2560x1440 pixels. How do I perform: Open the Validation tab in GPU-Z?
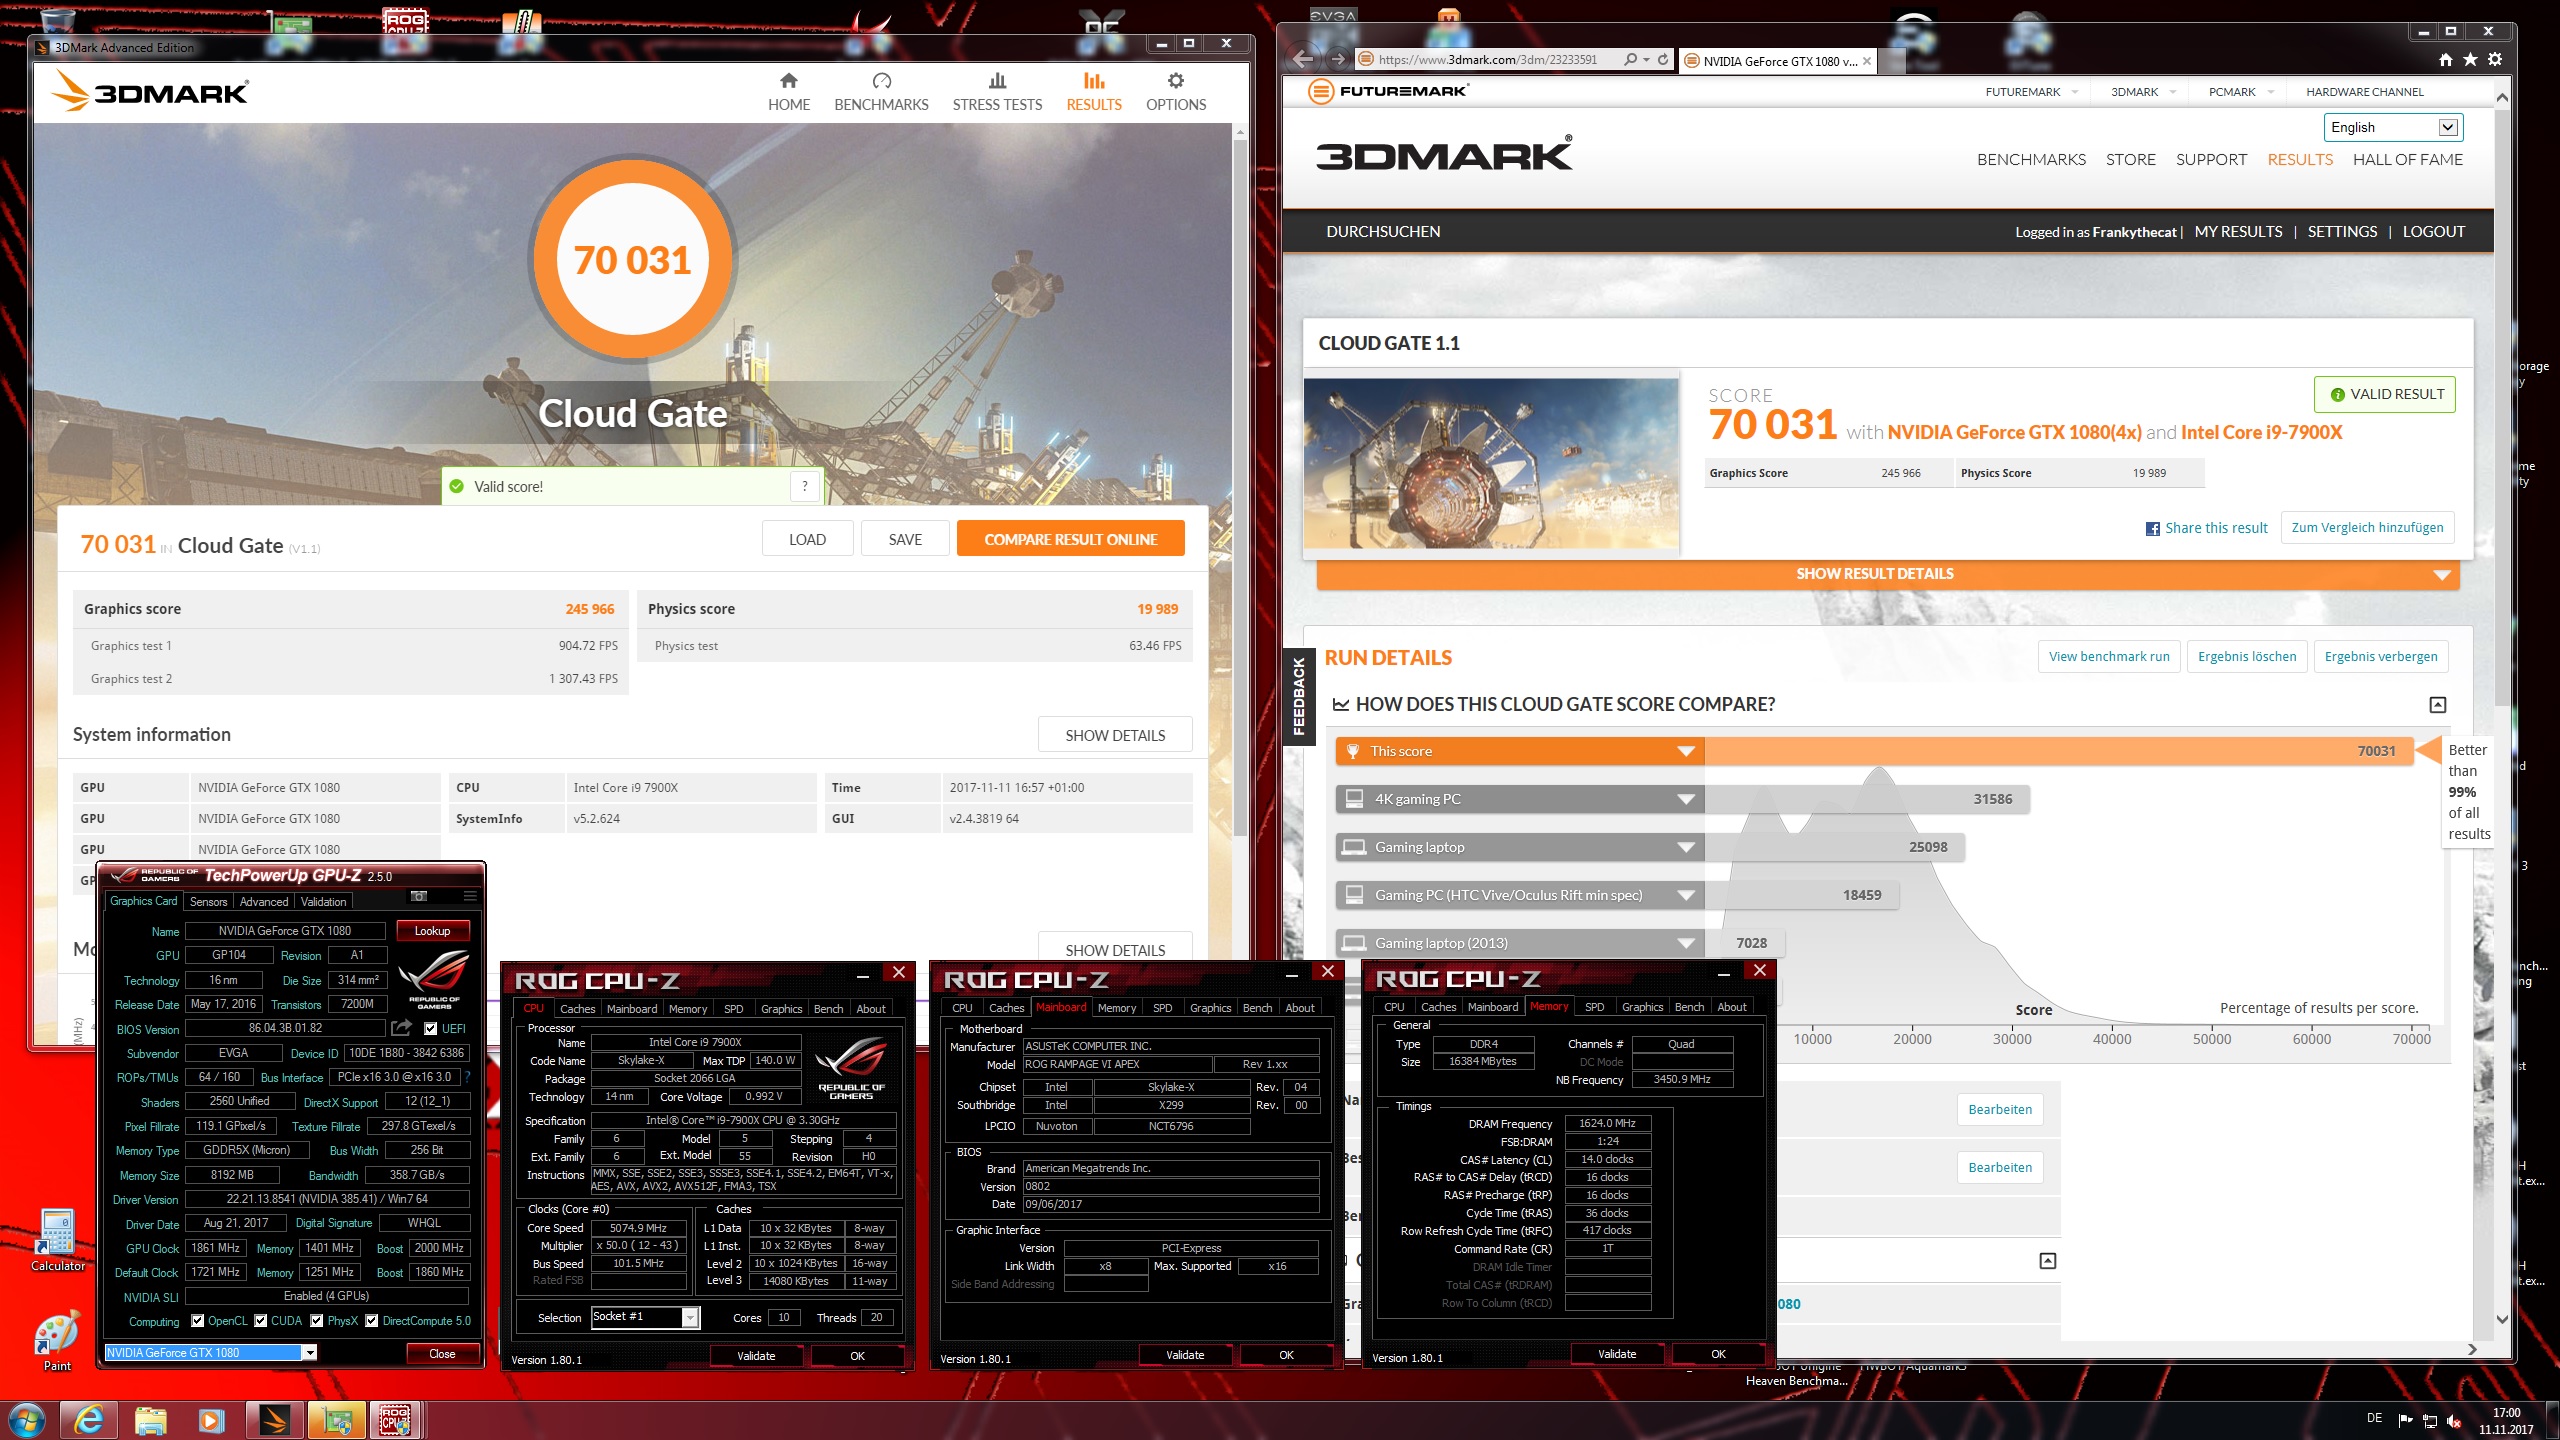(x=323, y=901)
